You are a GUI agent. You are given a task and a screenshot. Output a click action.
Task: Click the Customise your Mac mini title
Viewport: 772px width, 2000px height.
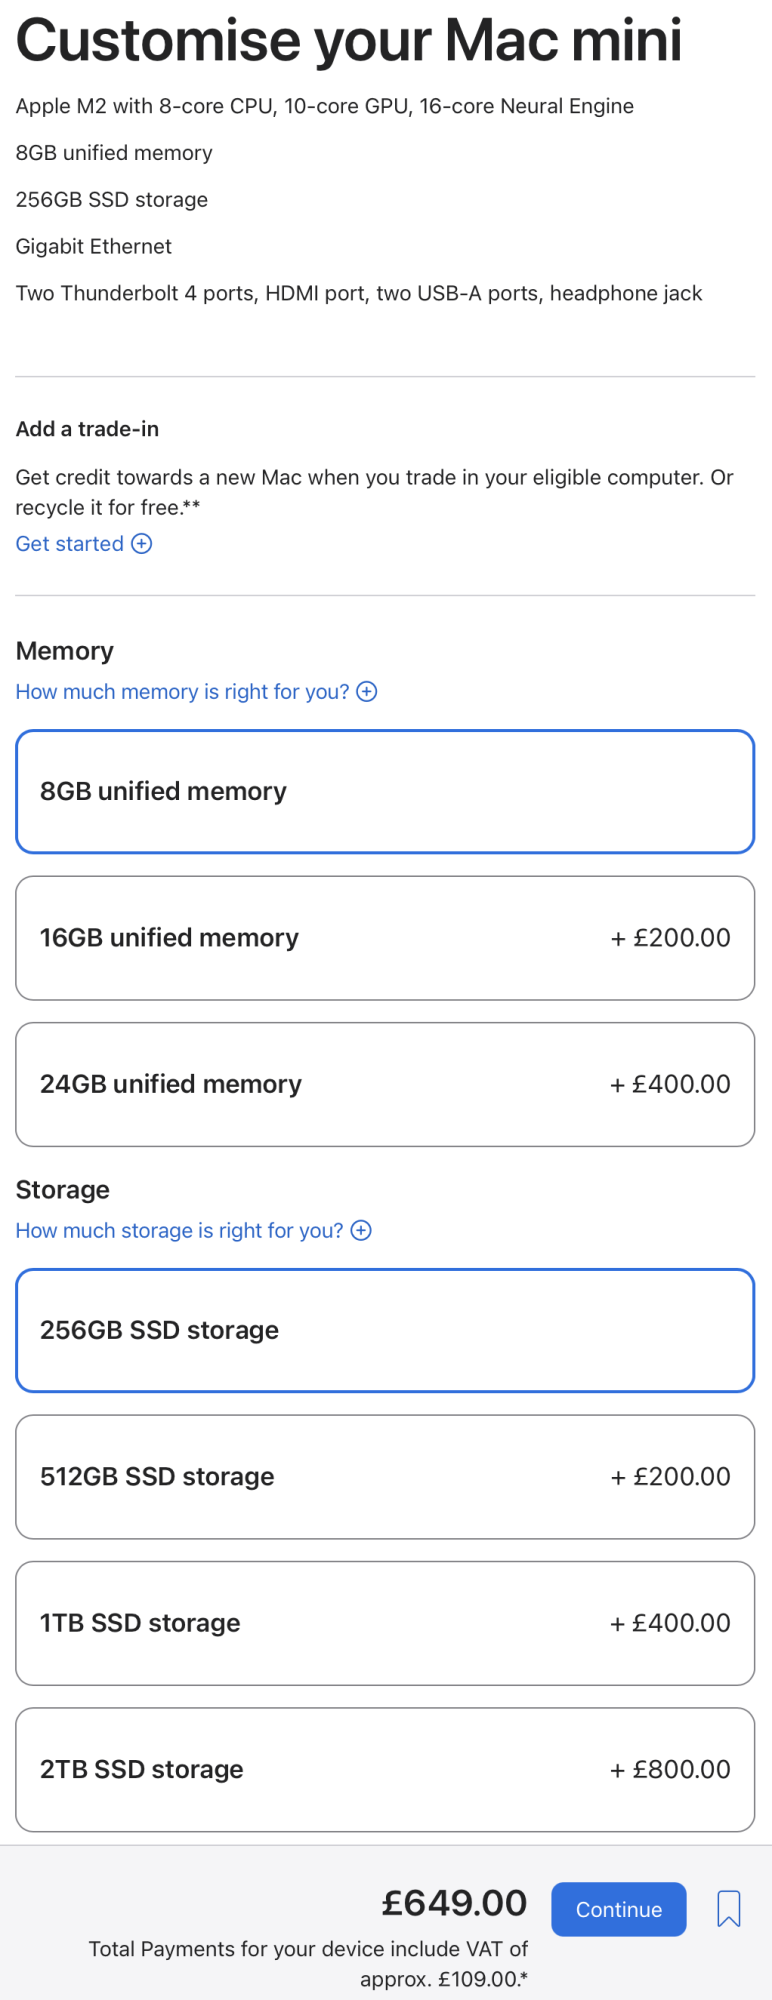point(349,41)
